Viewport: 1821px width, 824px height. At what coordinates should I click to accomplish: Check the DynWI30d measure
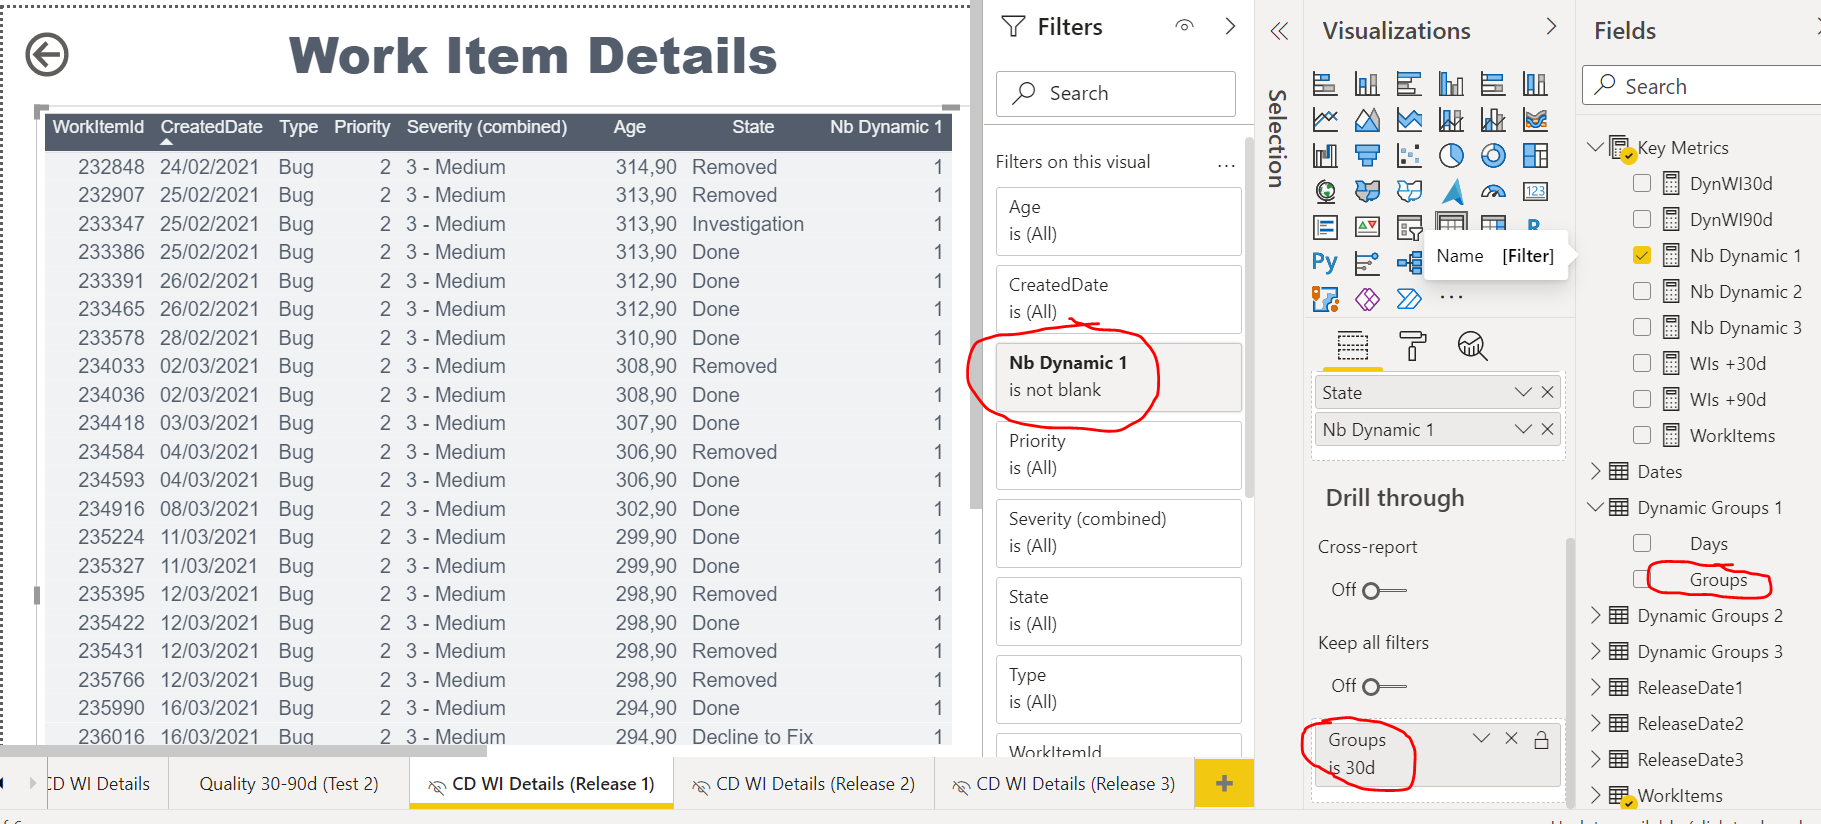tap(1641, 183)
